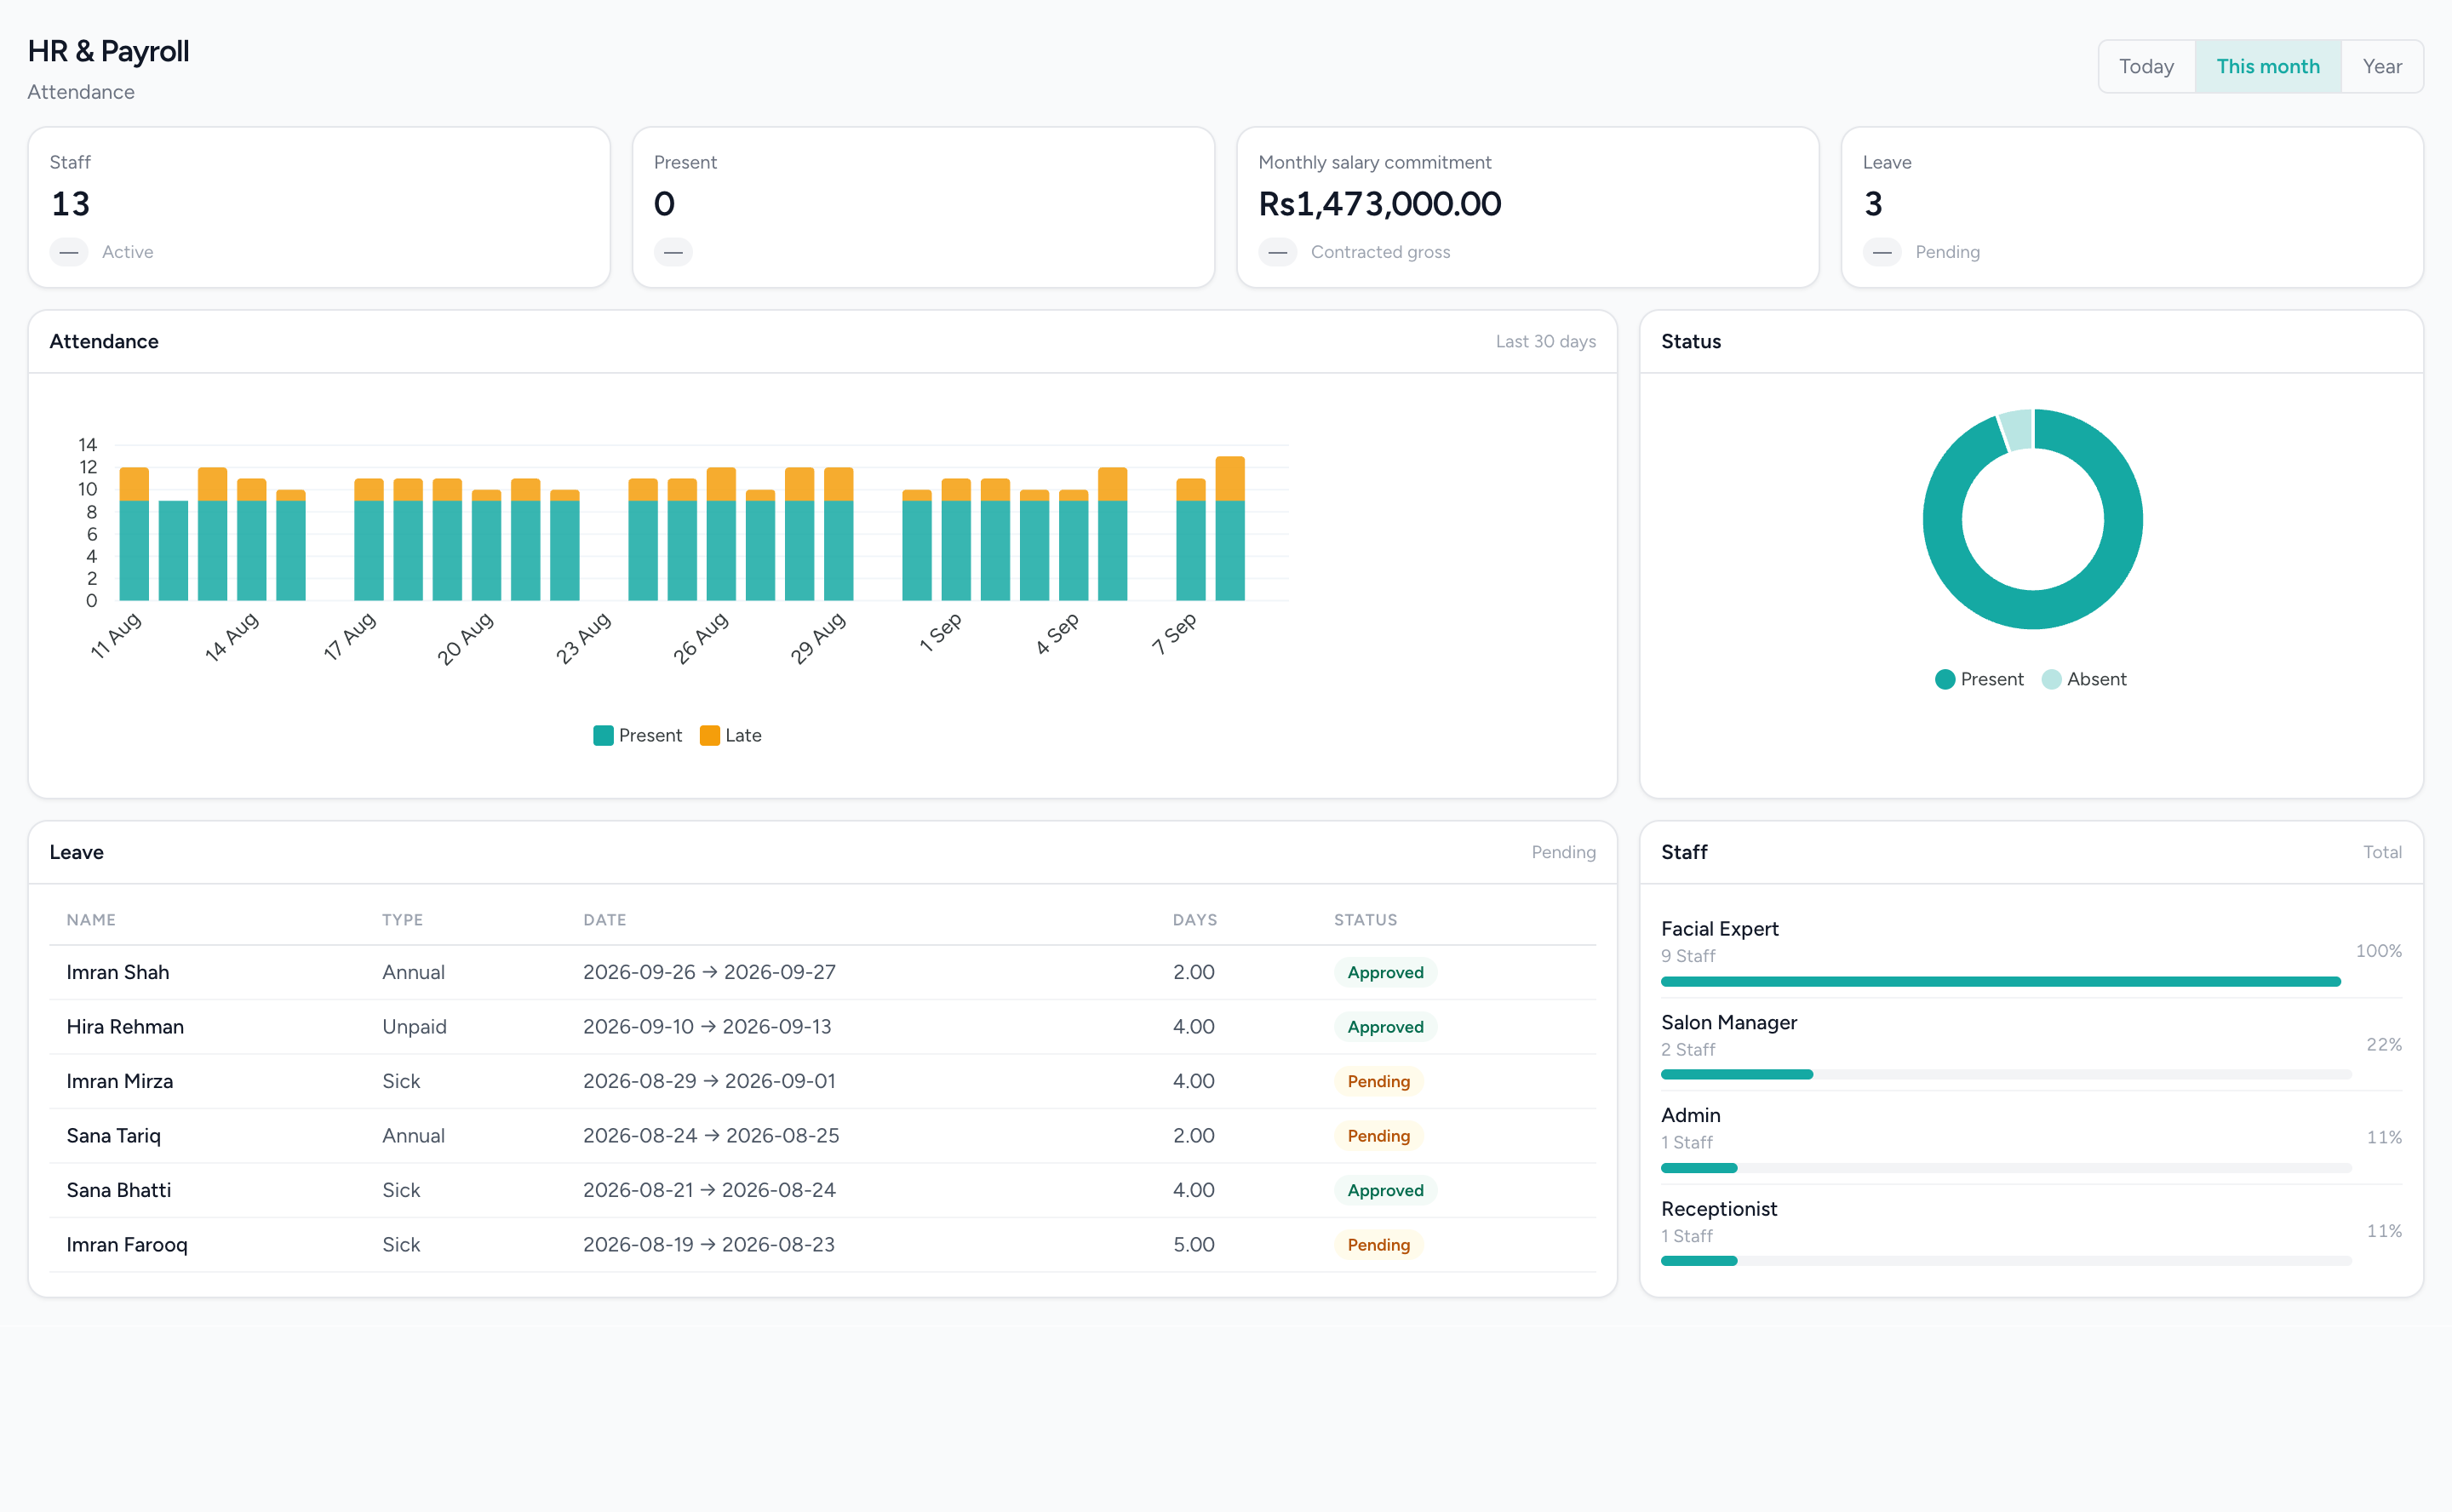Select the Hira Rehman name cell
The image size is (2452, 1512).
(x=125, y=1027)
